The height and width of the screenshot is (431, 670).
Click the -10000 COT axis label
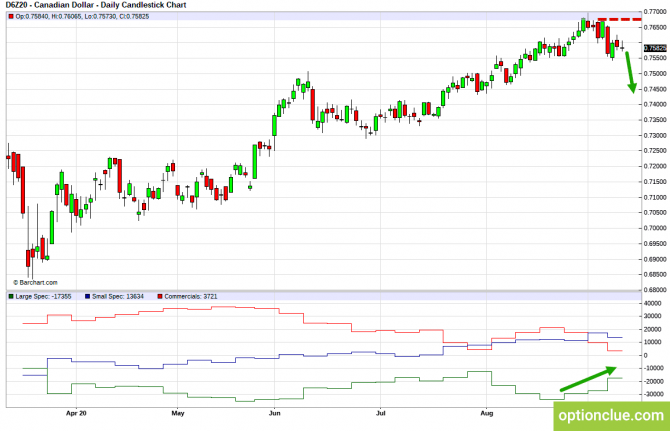(x=652, y=368)
